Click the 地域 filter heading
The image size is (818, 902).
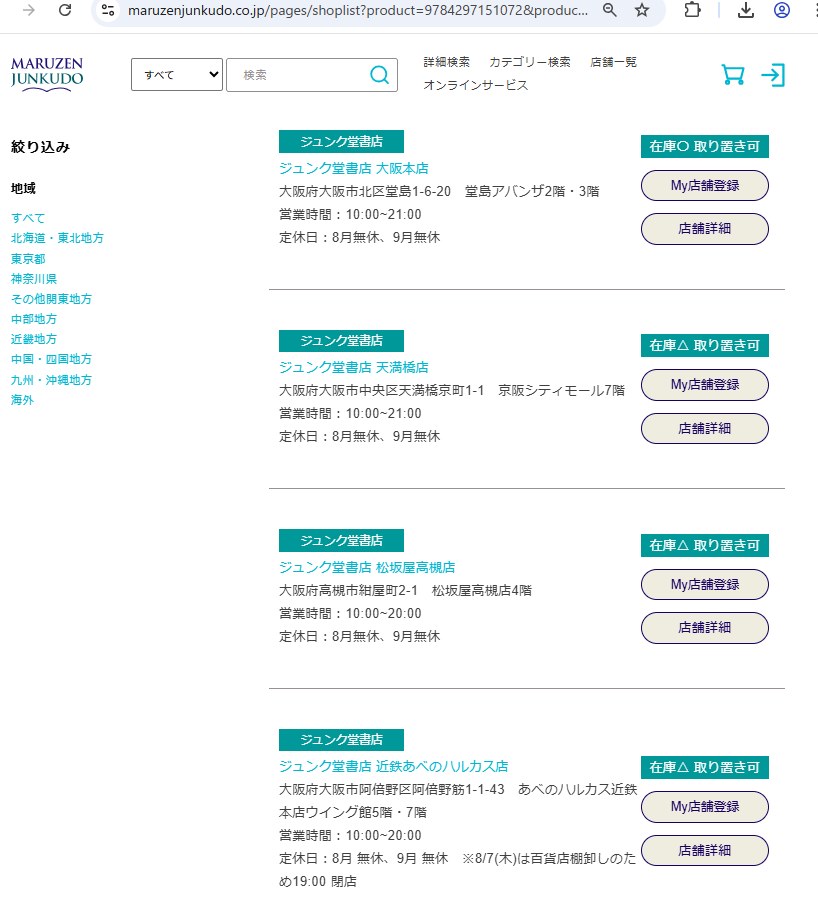(23, 189)
